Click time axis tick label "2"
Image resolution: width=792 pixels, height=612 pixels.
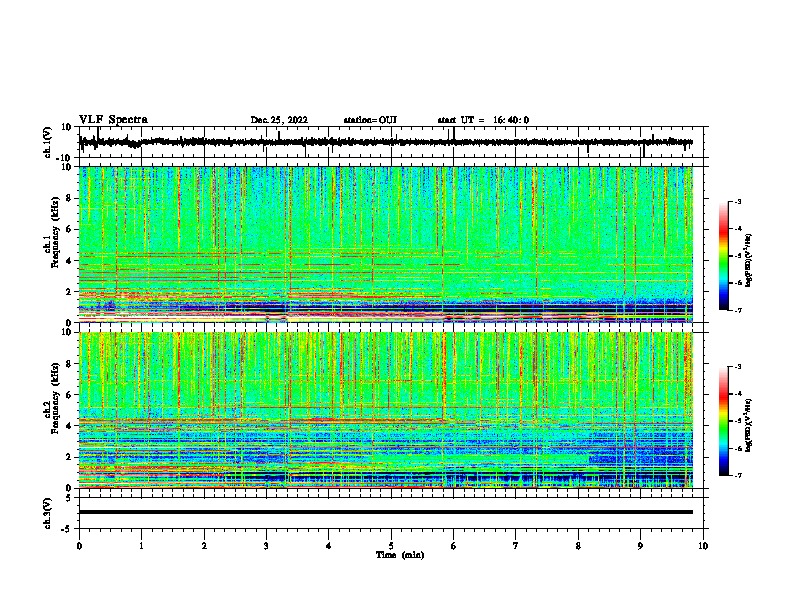click(x=204, y=545)
